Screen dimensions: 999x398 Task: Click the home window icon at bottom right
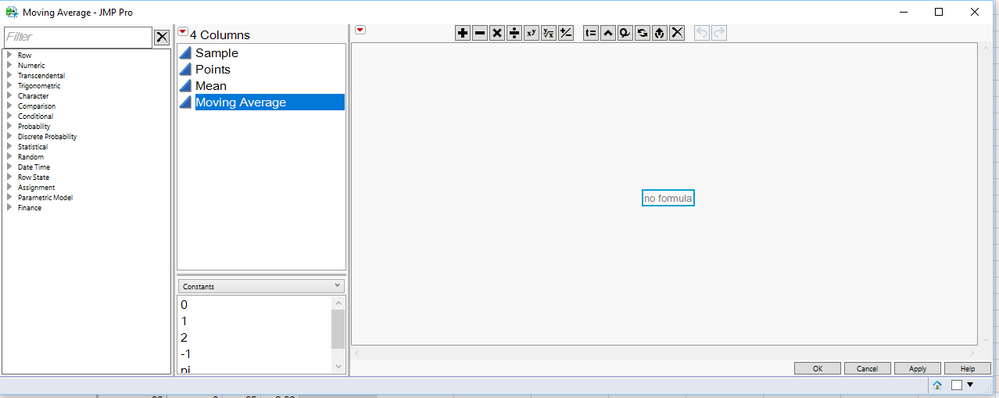coord(937,385)
